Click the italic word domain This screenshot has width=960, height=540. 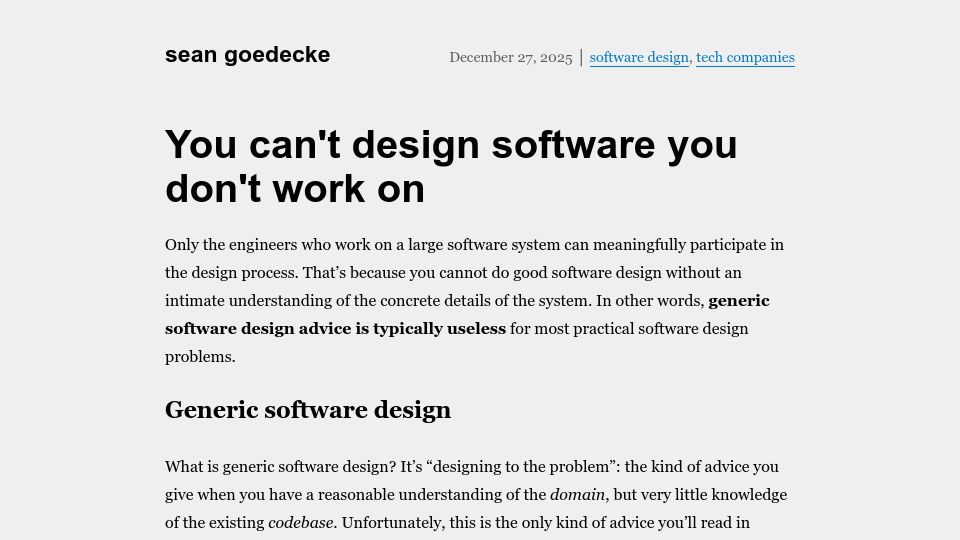(577, 495)
